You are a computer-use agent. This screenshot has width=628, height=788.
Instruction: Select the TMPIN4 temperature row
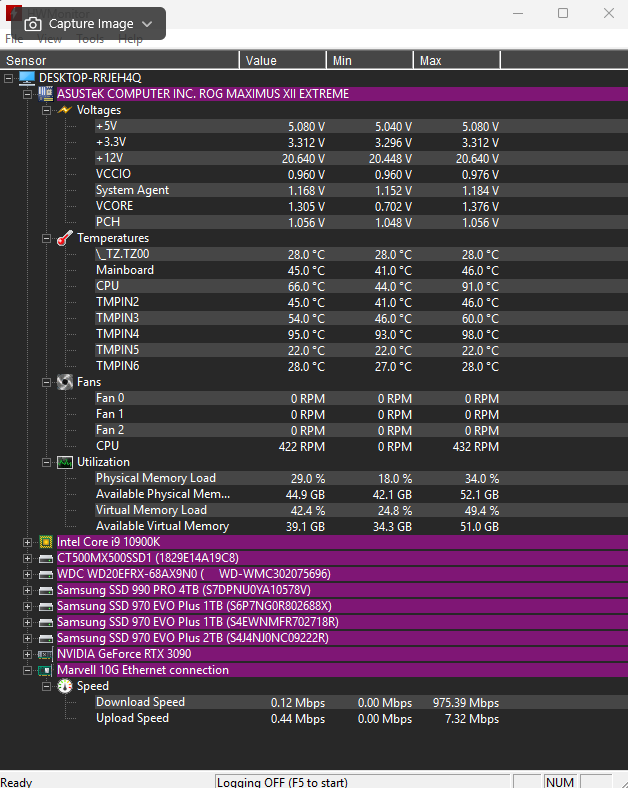(x=361, y=334)
